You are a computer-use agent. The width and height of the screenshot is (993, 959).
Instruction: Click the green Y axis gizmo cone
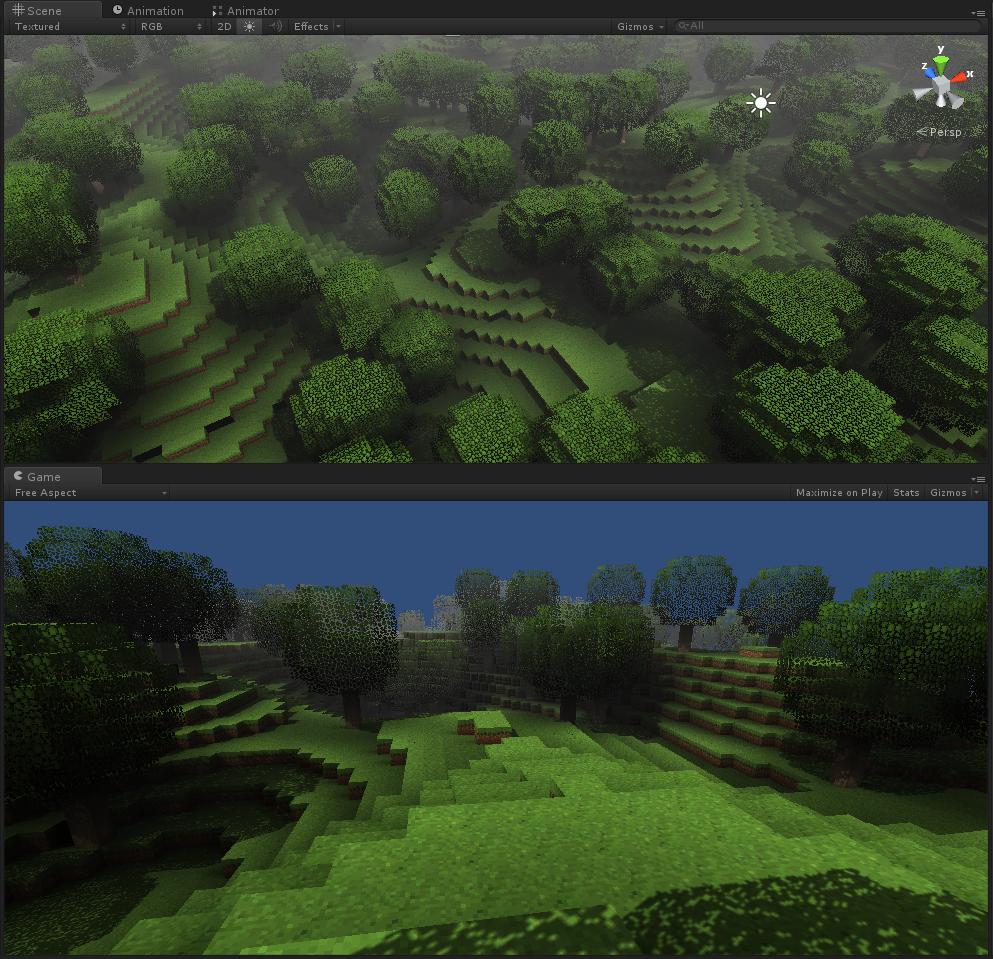(942, 63)
